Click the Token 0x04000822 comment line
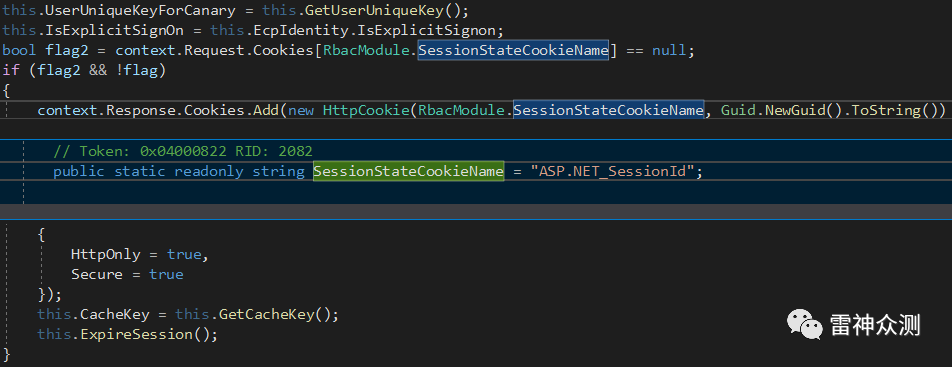This screenshot has height=367, width=952. (x=183, y=151)
